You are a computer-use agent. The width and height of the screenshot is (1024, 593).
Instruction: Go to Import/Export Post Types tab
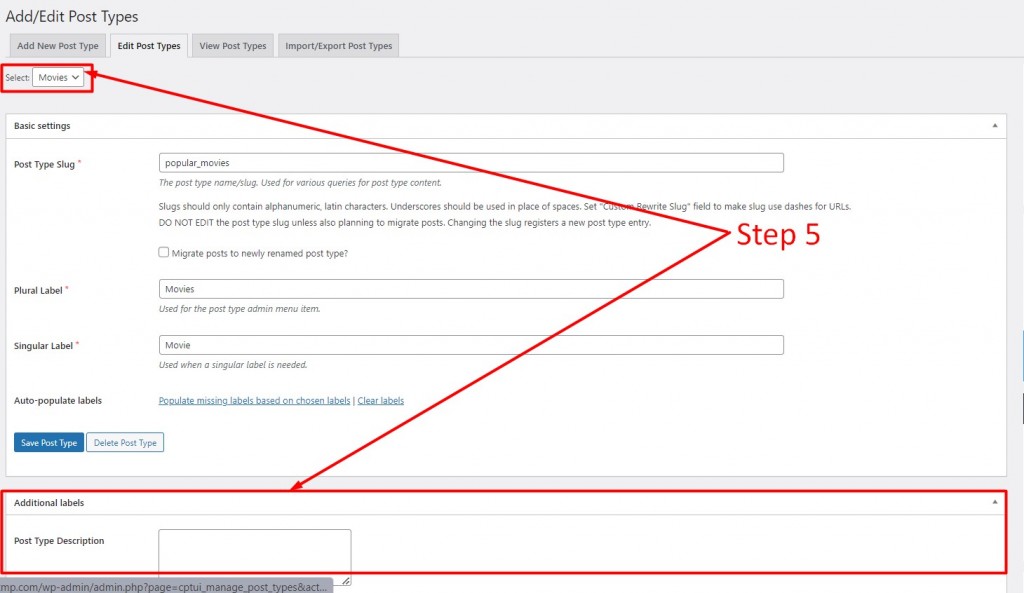pos(338,46)
